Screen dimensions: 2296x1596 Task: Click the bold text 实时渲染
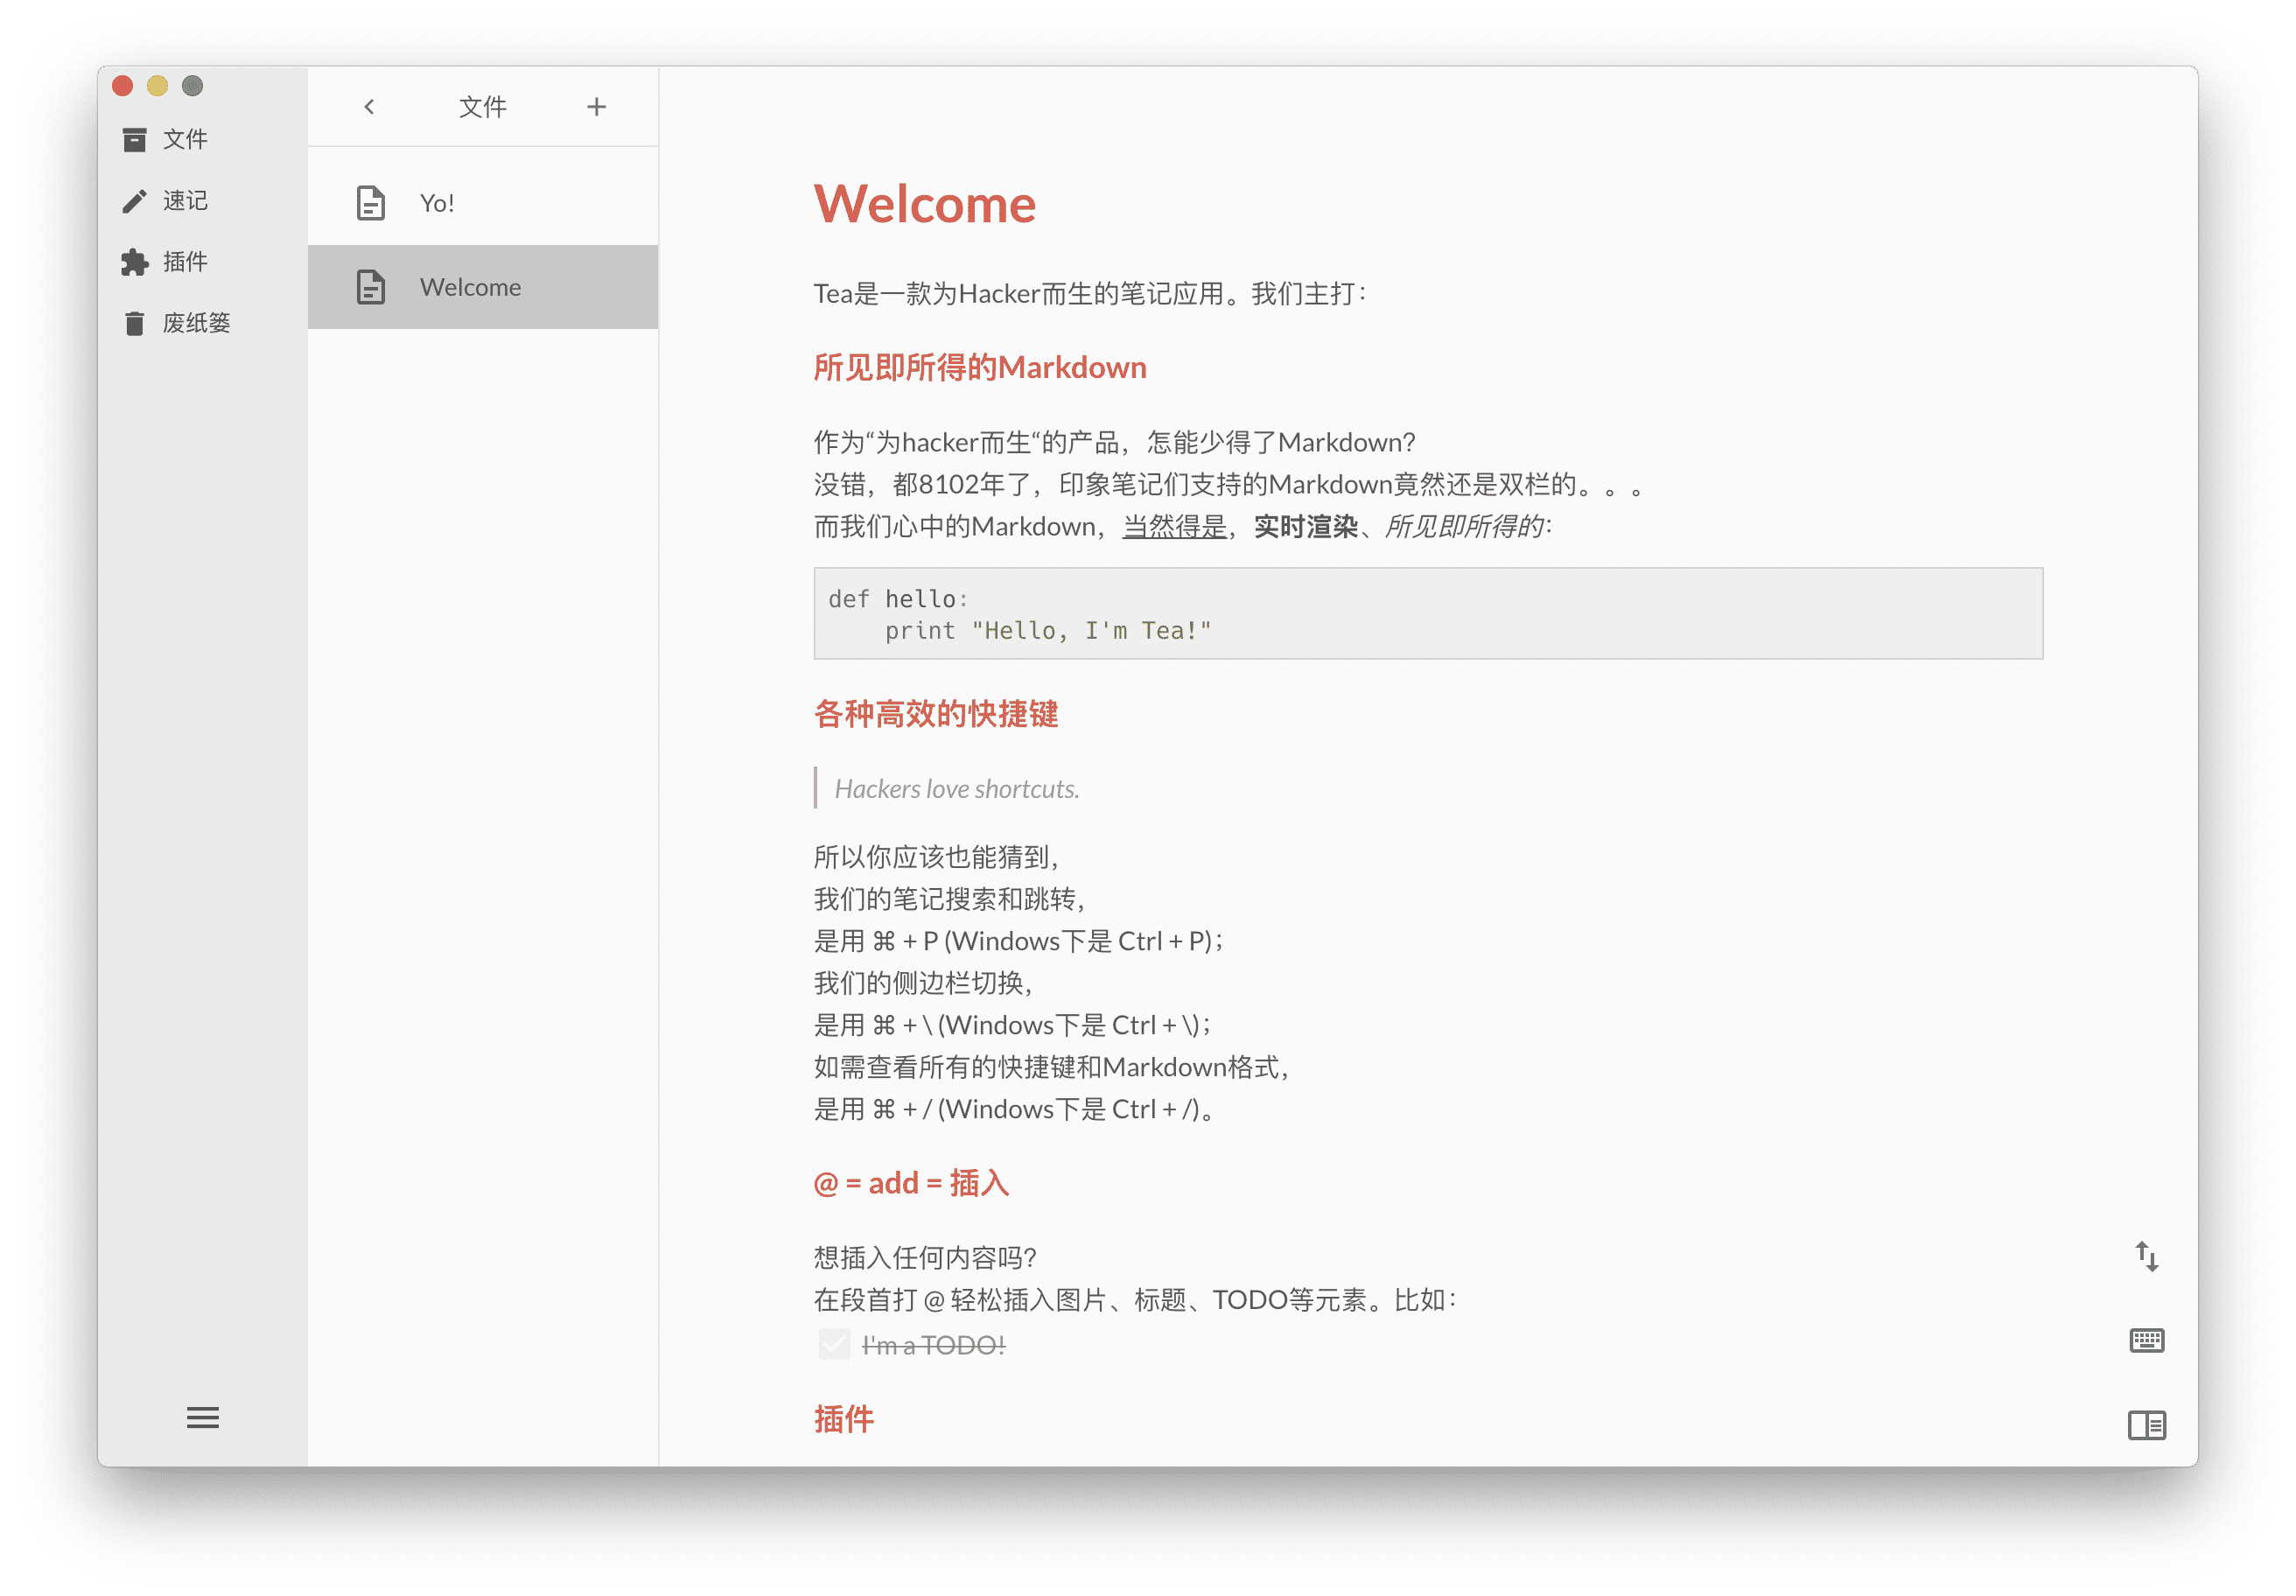pyautogui.click(x=1306, y=526)
